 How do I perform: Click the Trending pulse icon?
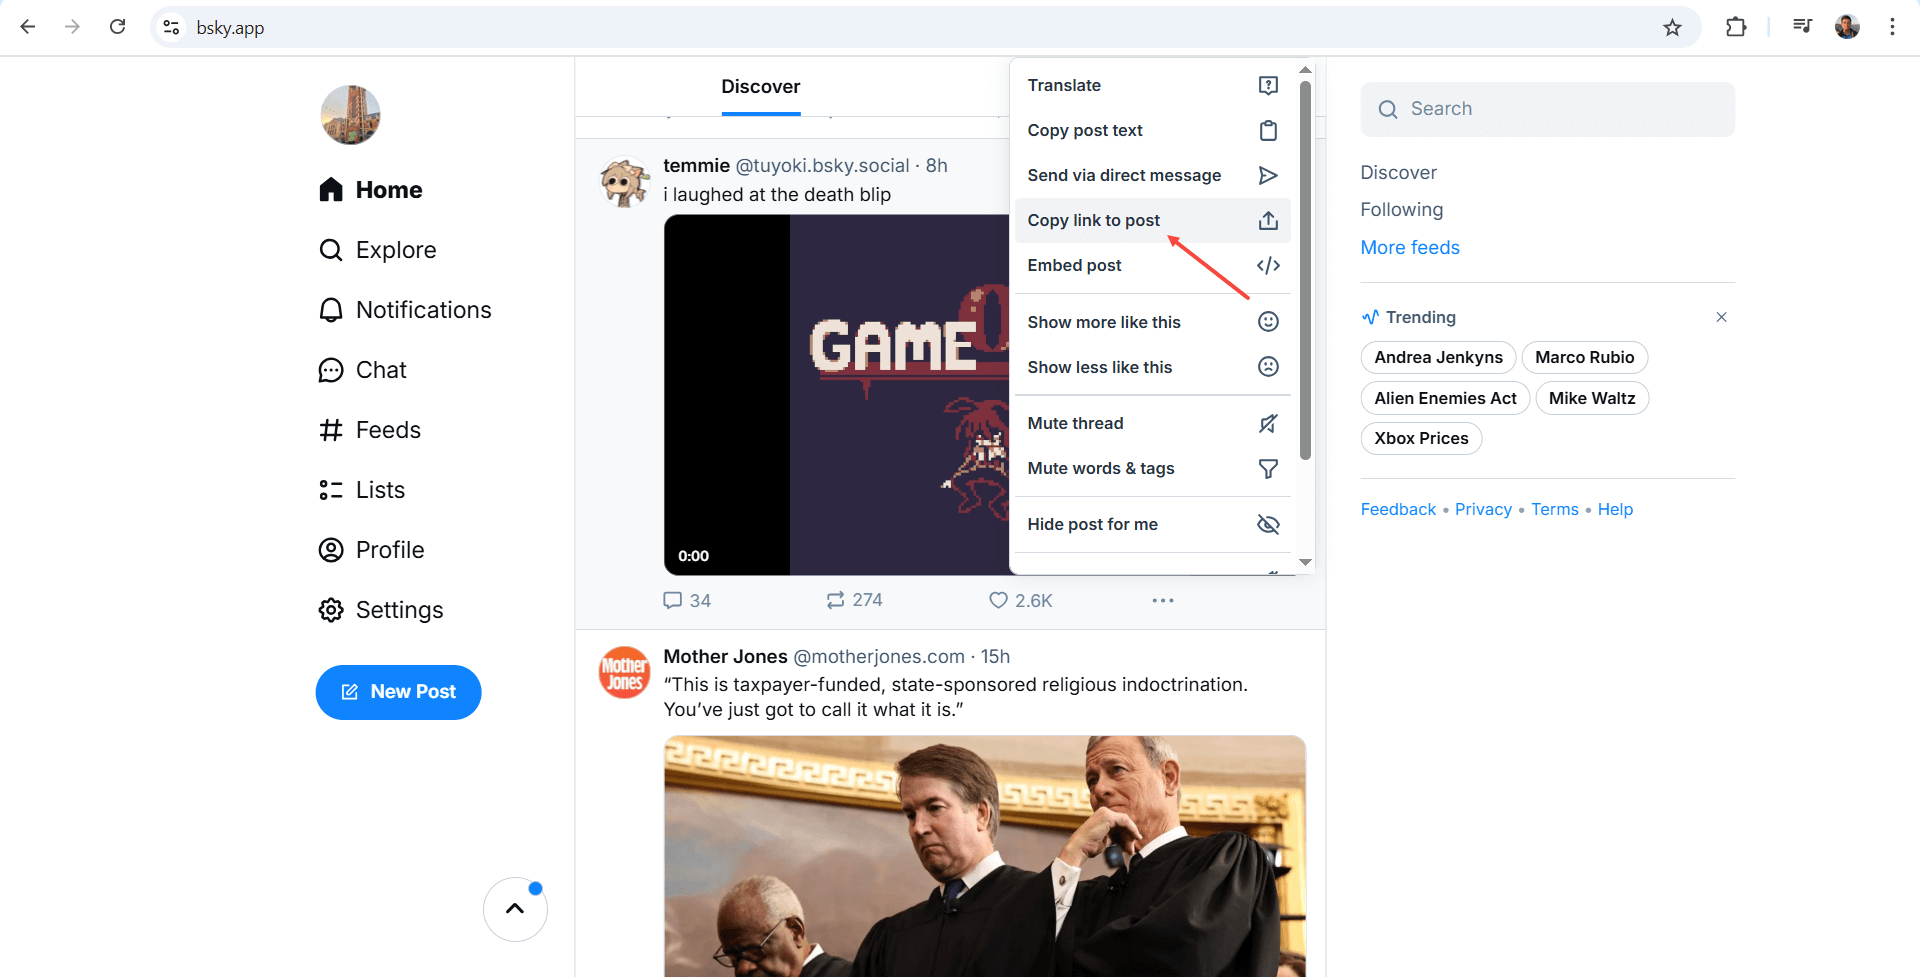(x=1370, y=317)
